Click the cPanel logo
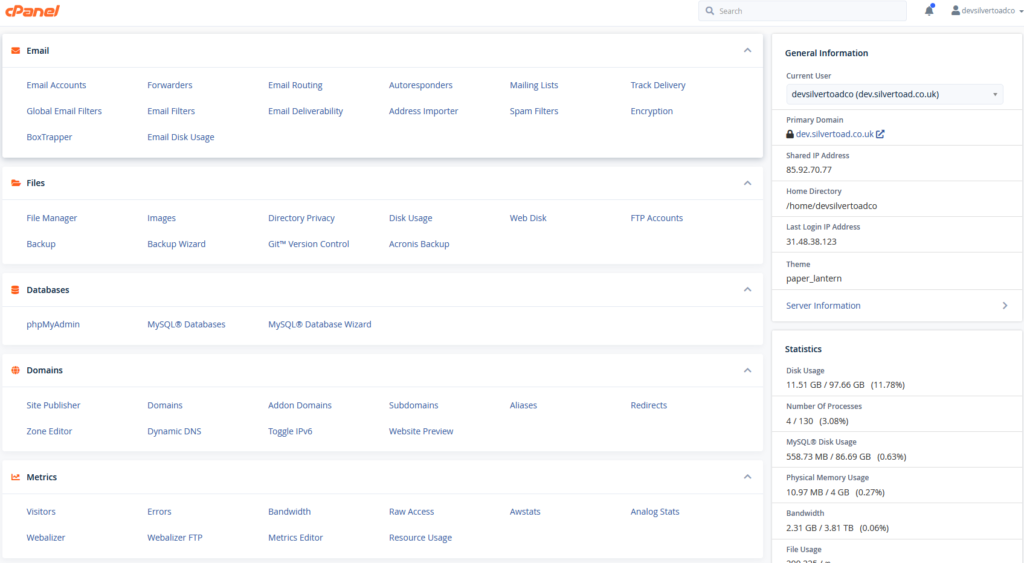 tap(32, 11)
